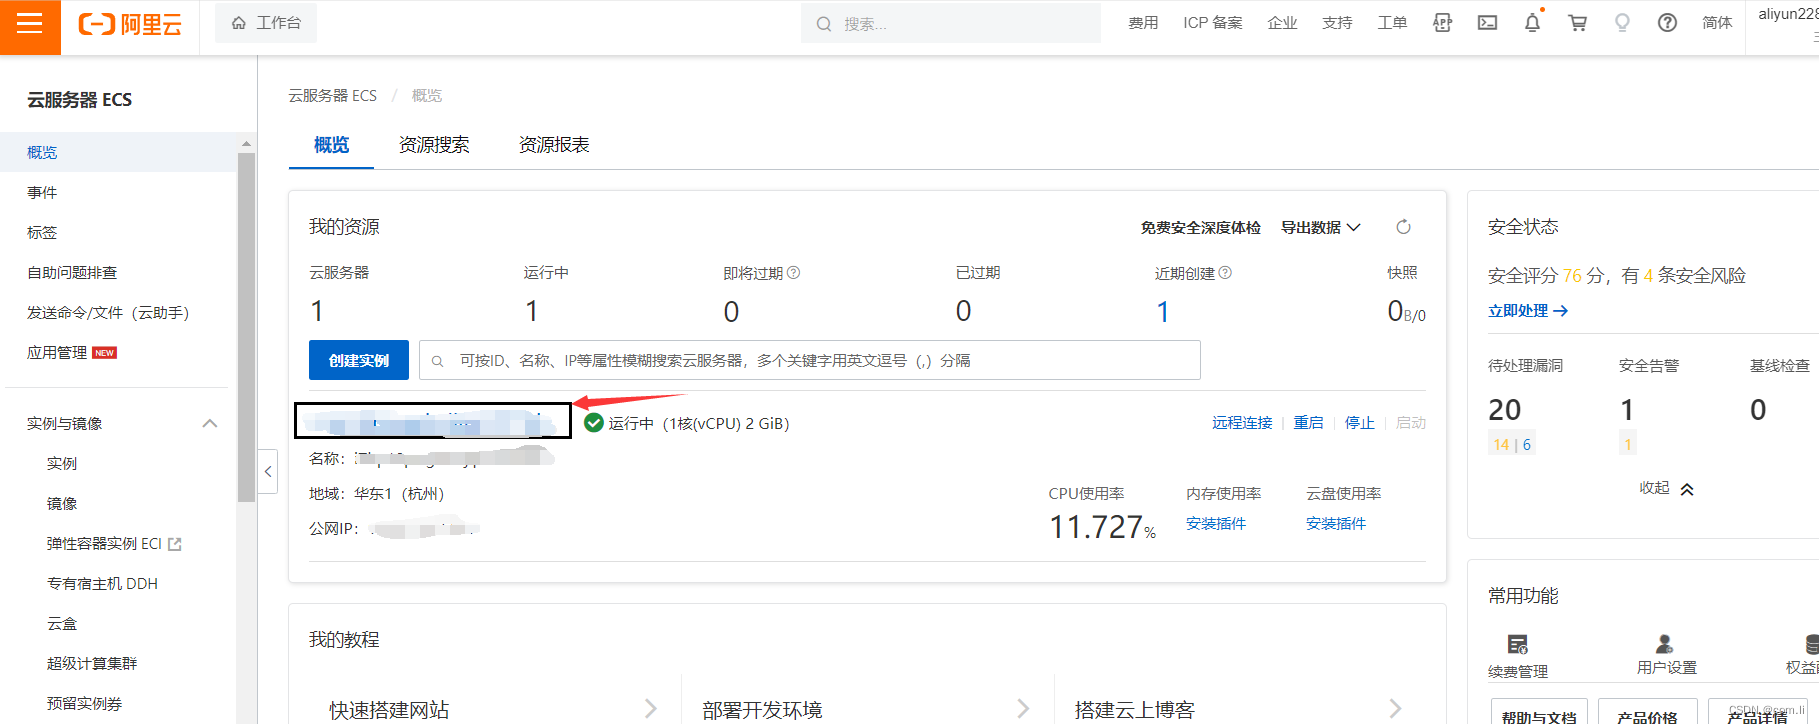Select 概览 in the sidebar
This screenshot has width=1819, height=724.
[42, 152]
